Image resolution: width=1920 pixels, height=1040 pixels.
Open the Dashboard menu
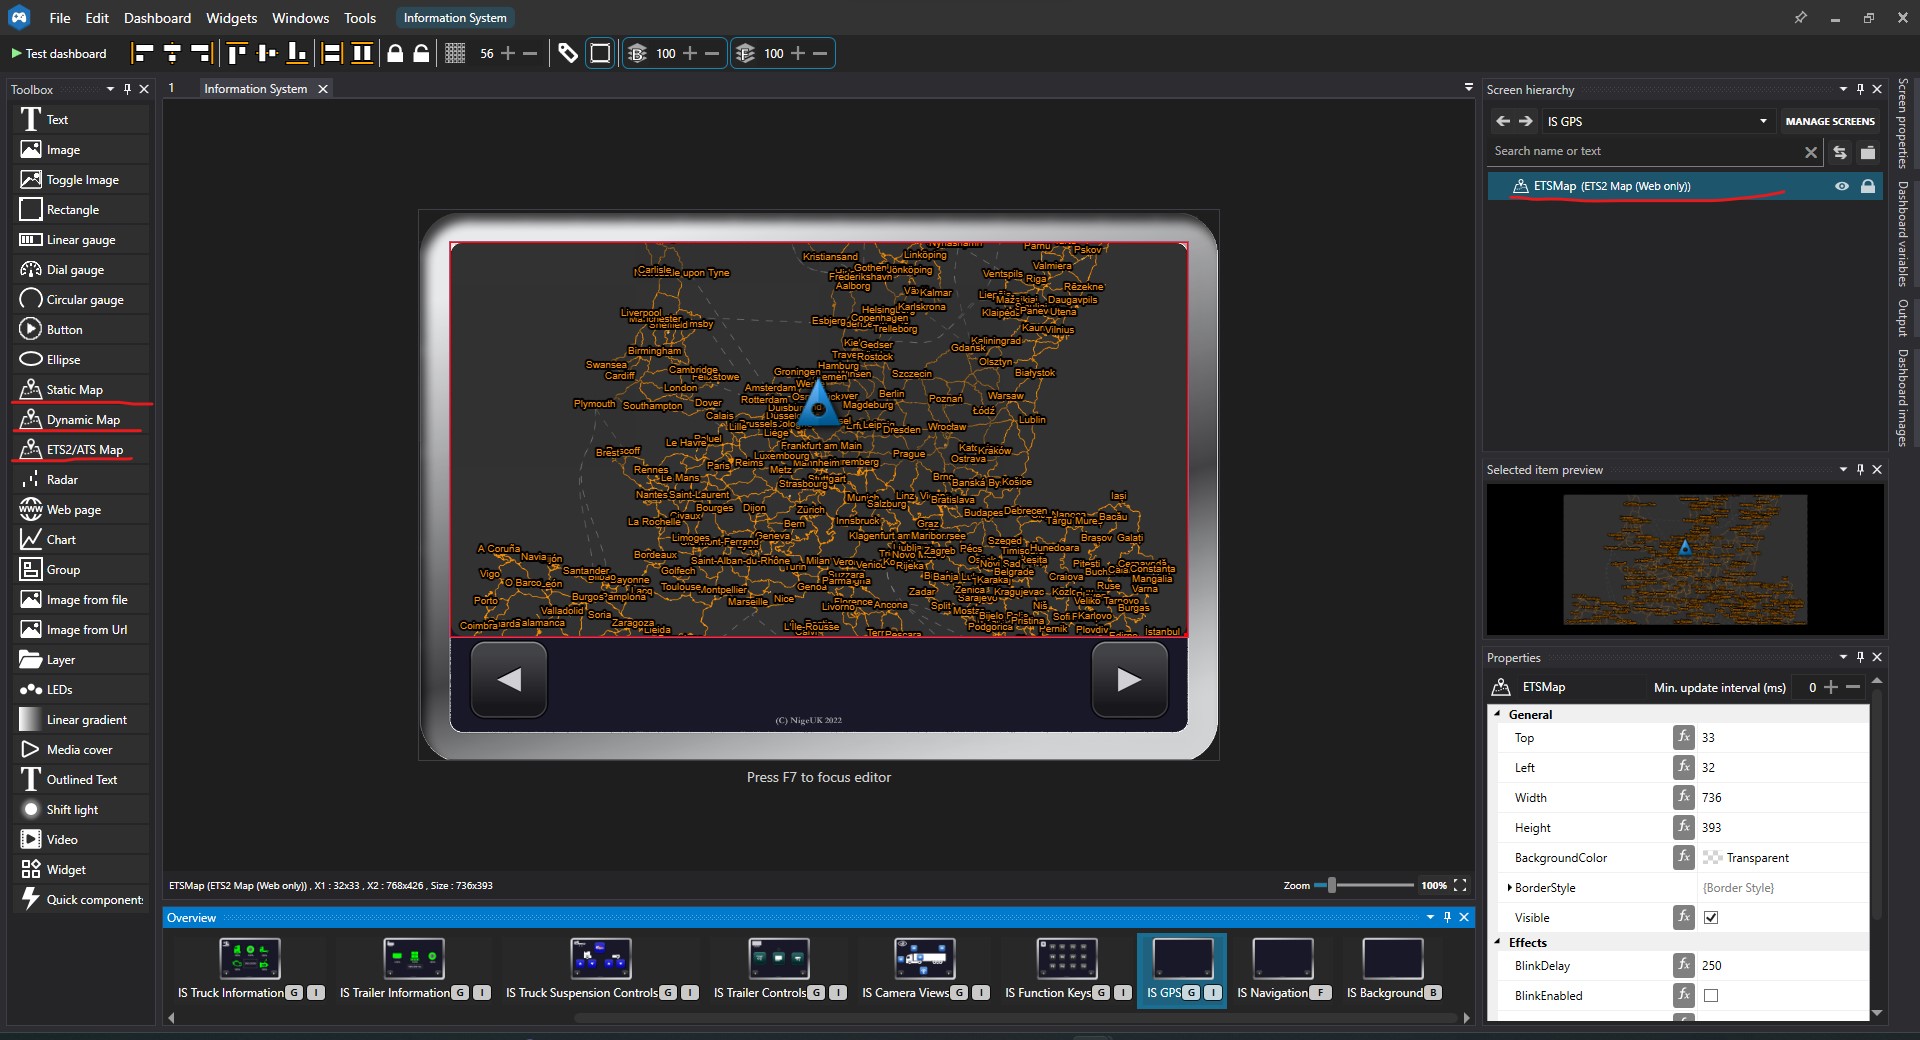157,18
